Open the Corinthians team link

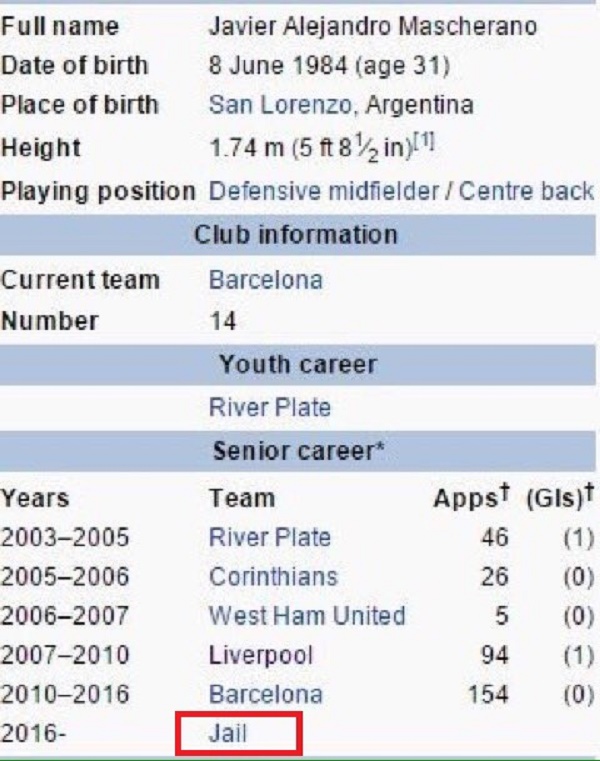click(x=273, y=577)
